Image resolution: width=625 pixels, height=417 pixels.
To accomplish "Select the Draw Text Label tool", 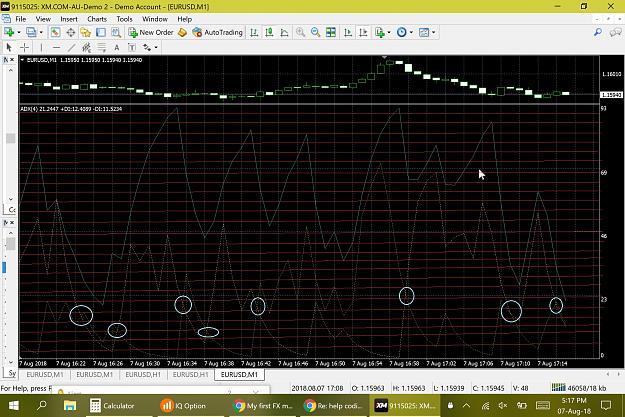I will [x=132, y=47].
